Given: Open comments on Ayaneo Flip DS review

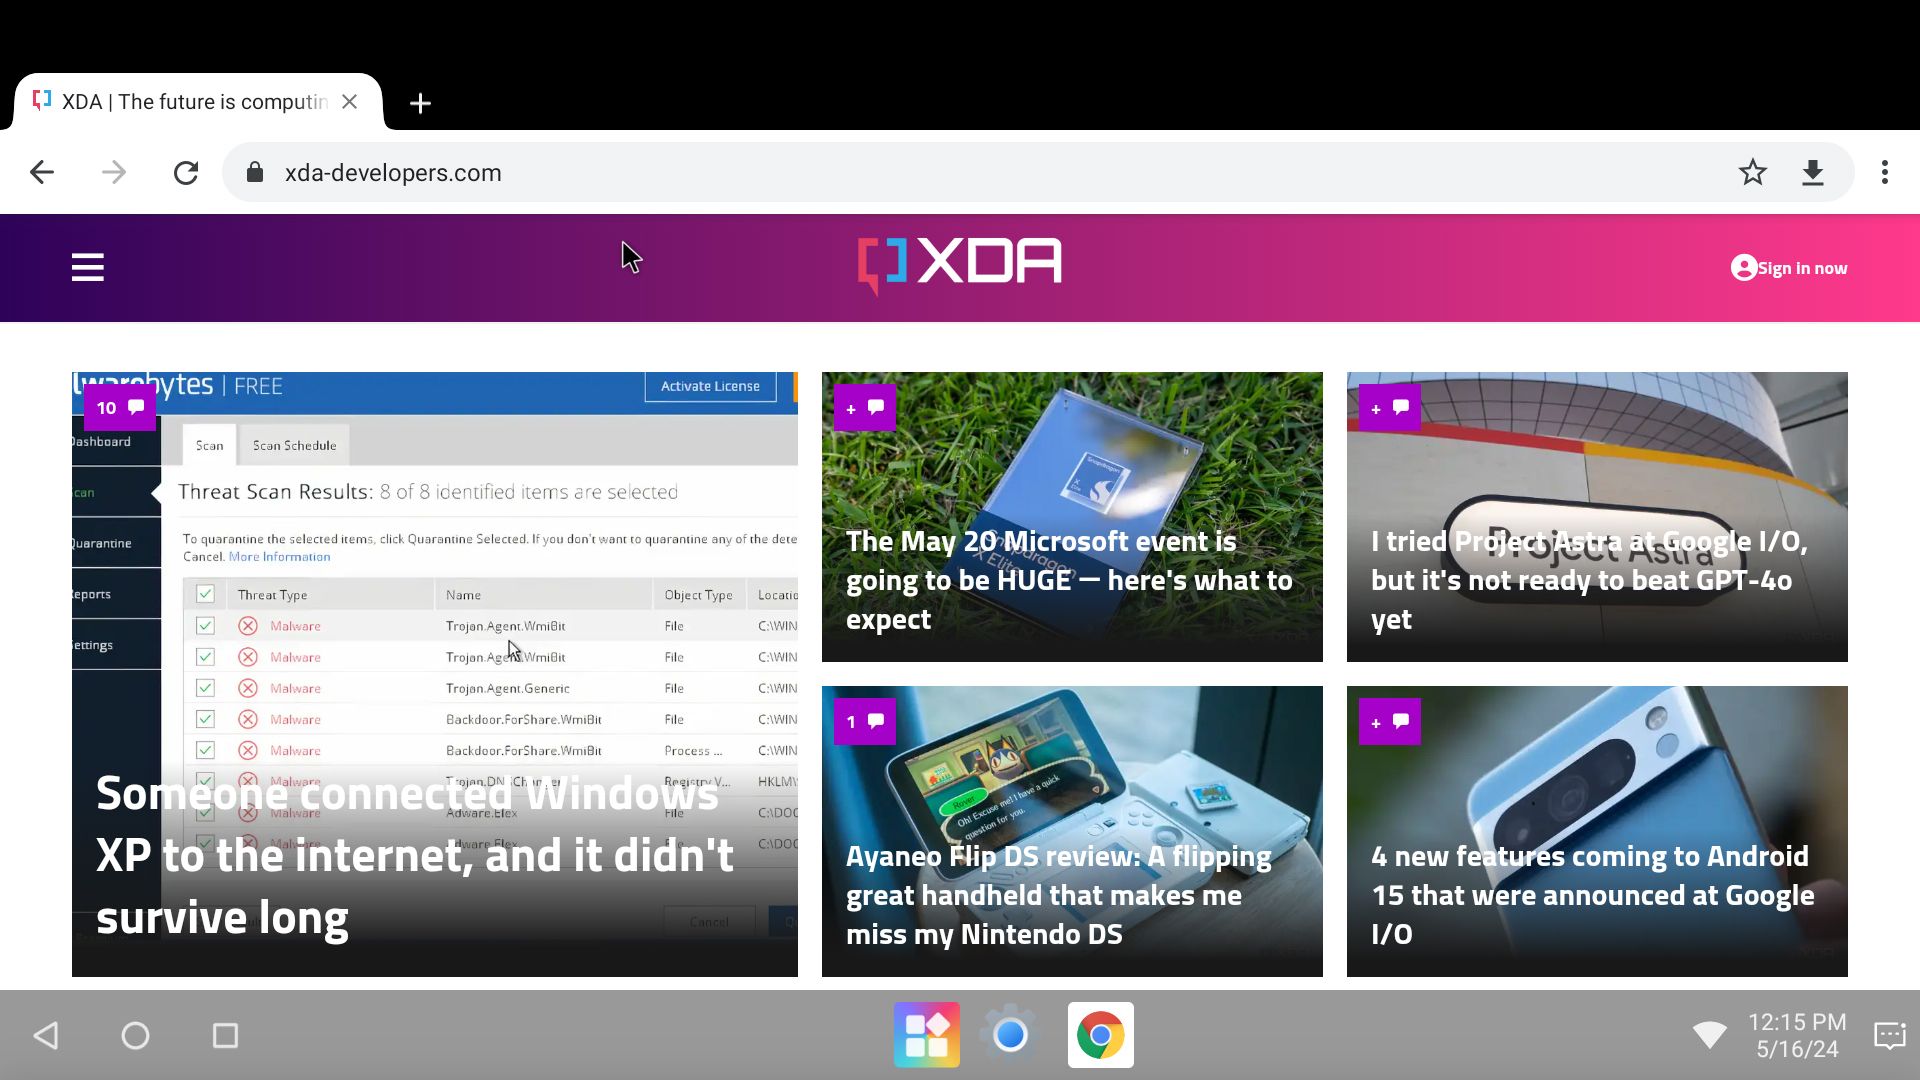Looking at the screenshot, I should click(x=865, y=722).
